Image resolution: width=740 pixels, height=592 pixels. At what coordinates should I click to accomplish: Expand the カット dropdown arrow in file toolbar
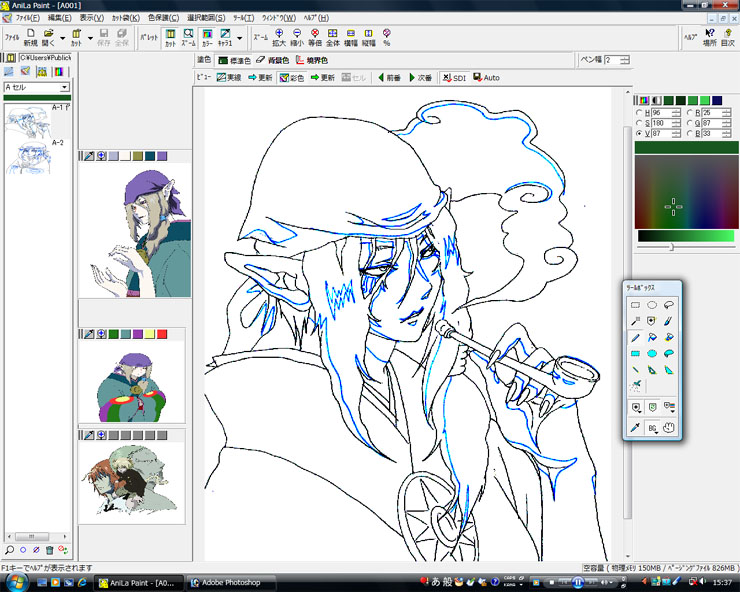[90, 38]
